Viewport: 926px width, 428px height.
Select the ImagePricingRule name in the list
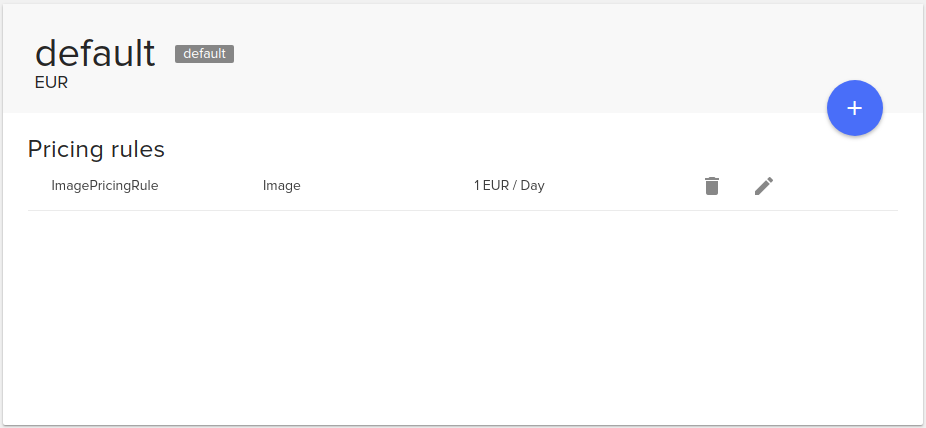point(105,185)
